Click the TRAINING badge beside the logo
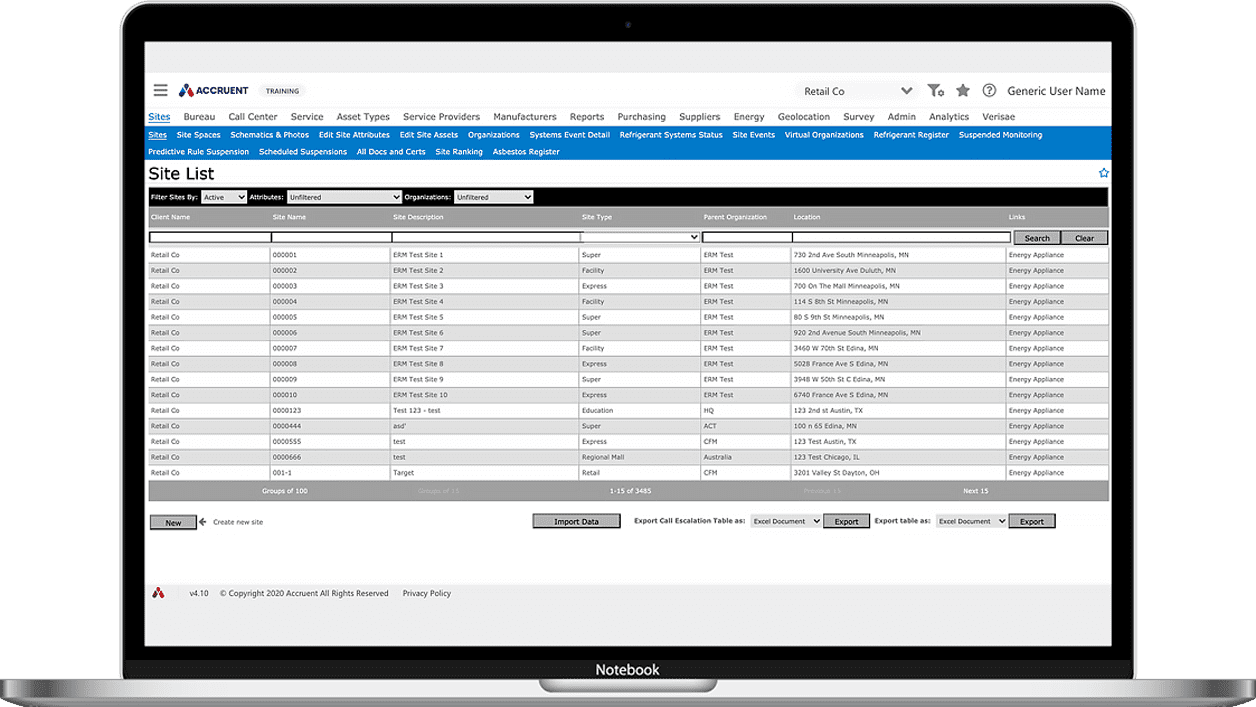Viewport: 1256px width, 707px height. click(282, 91)
